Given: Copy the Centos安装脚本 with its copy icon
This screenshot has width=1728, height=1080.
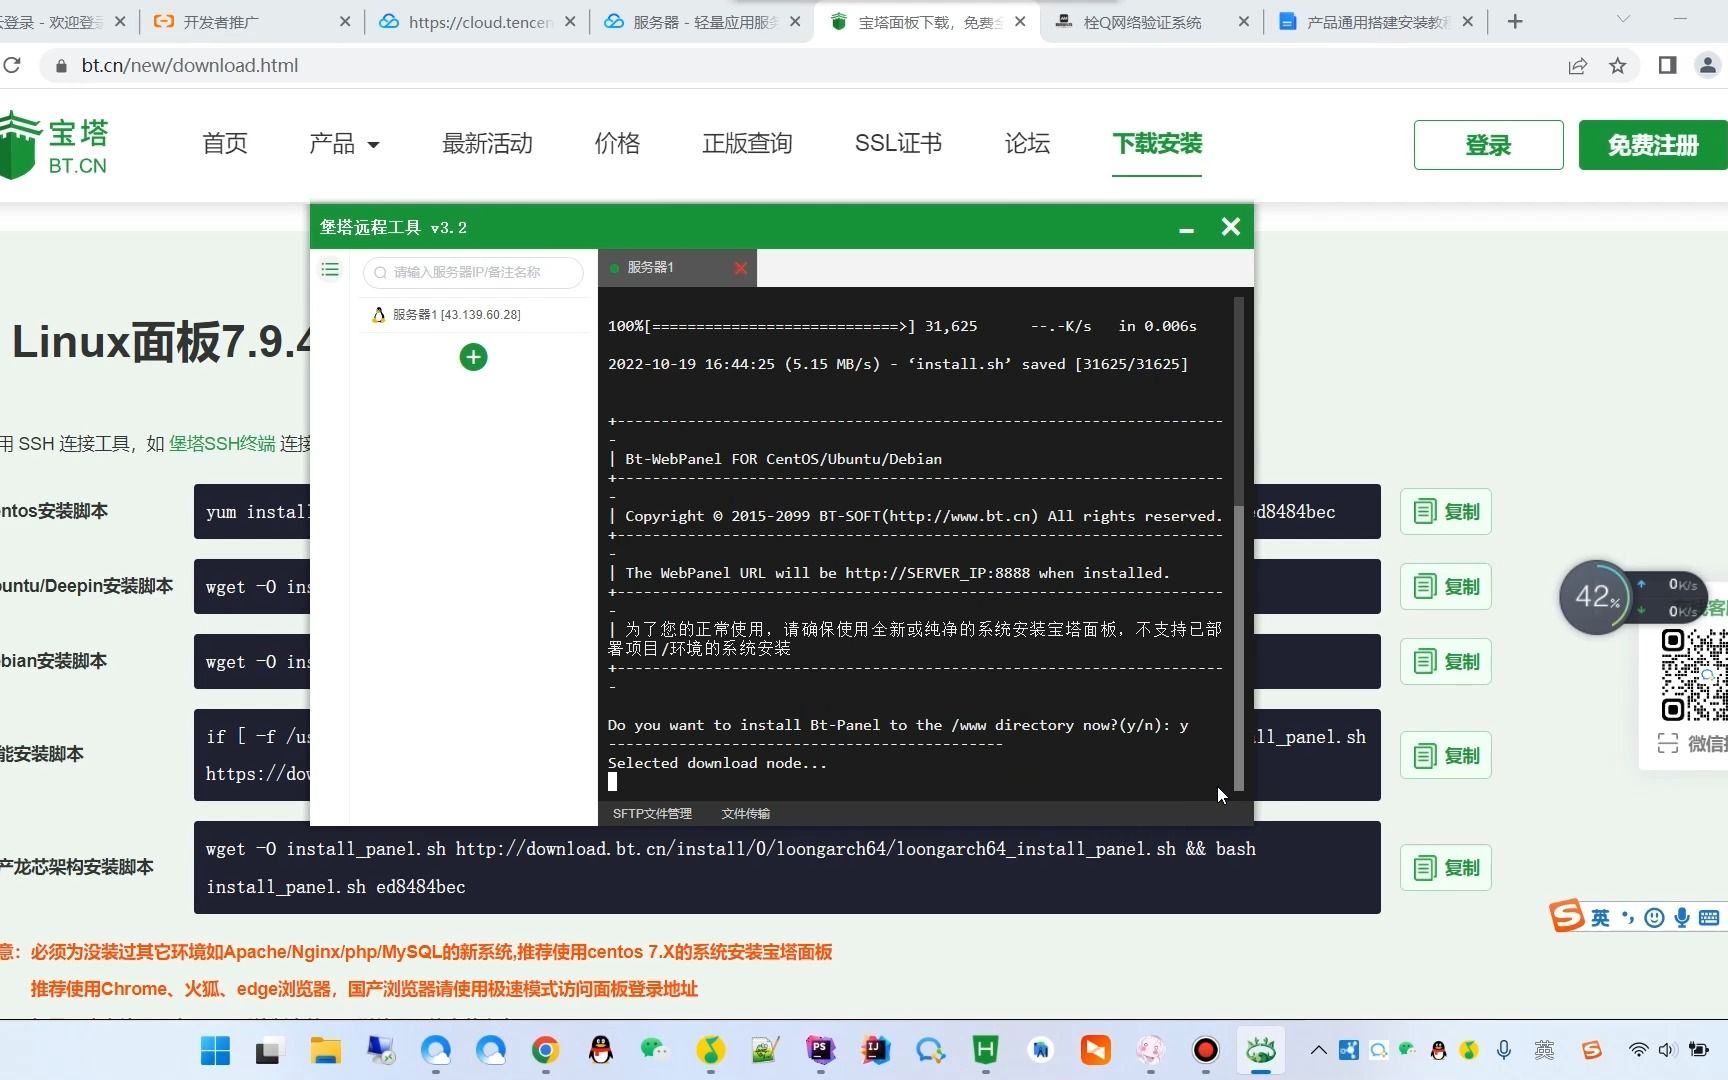Looking at the screenshot, I should point(1445,511).
